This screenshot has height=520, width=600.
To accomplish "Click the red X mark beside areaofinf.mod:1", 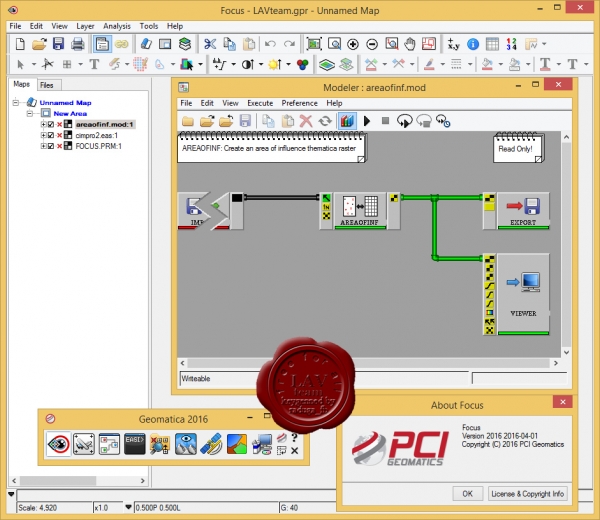I will click(59, 124).
